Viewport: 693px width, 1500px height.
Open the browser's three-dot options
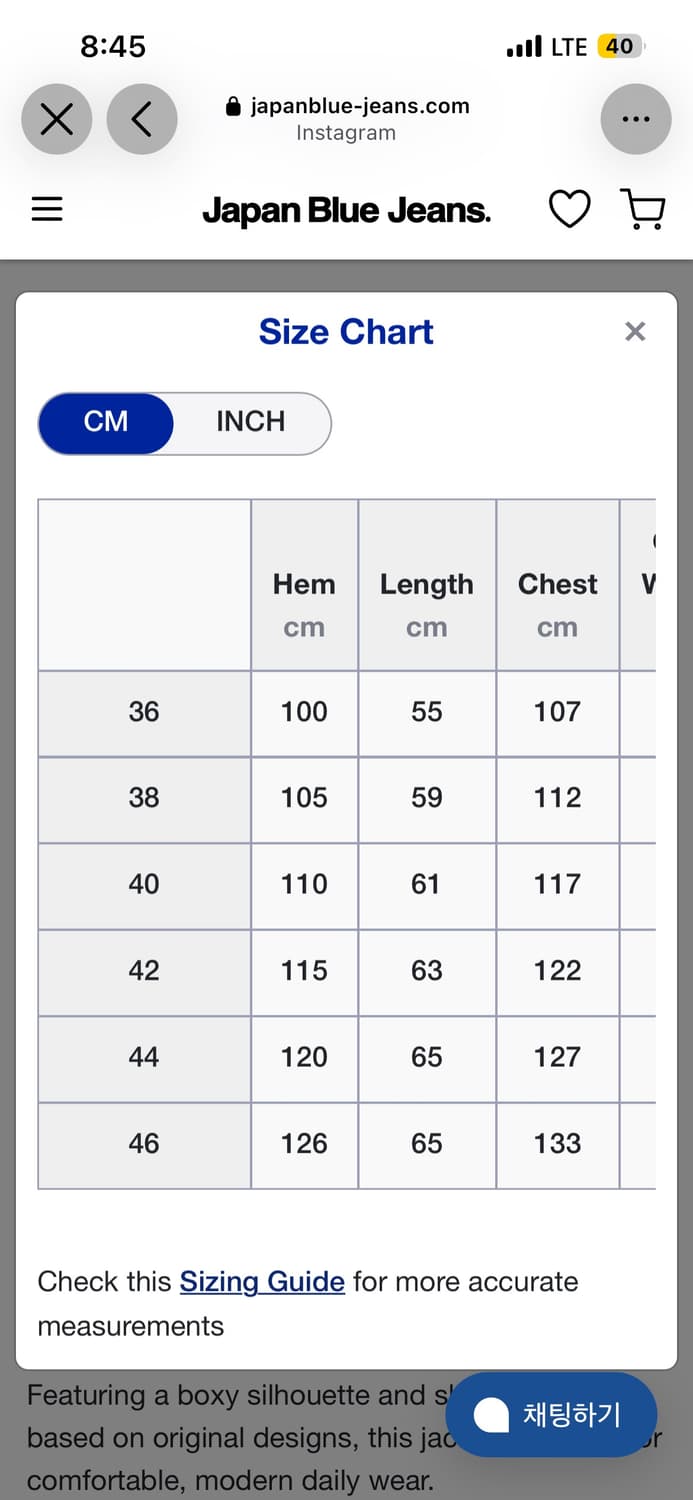point(636,119)
